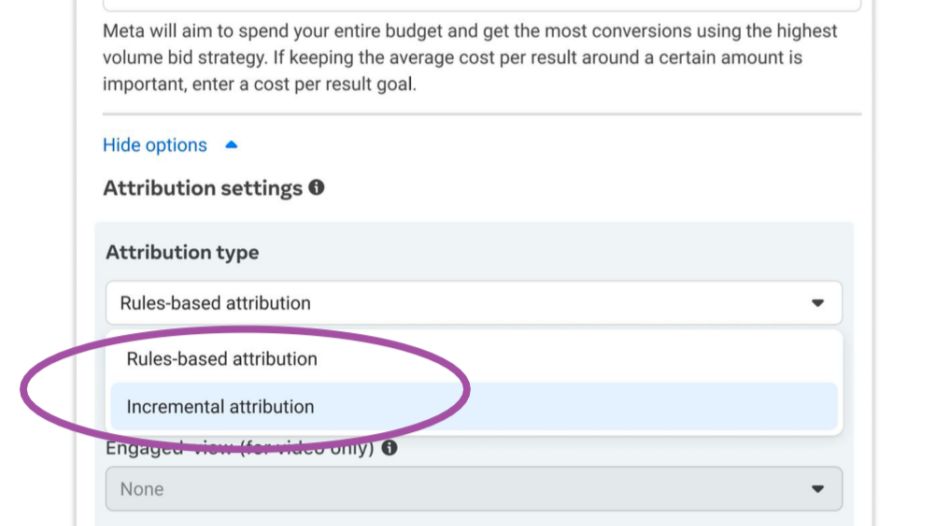This screenshot has width=936, height=526.
Task: Click the Engaged-view info icon
Action: (x=390, y=448)
